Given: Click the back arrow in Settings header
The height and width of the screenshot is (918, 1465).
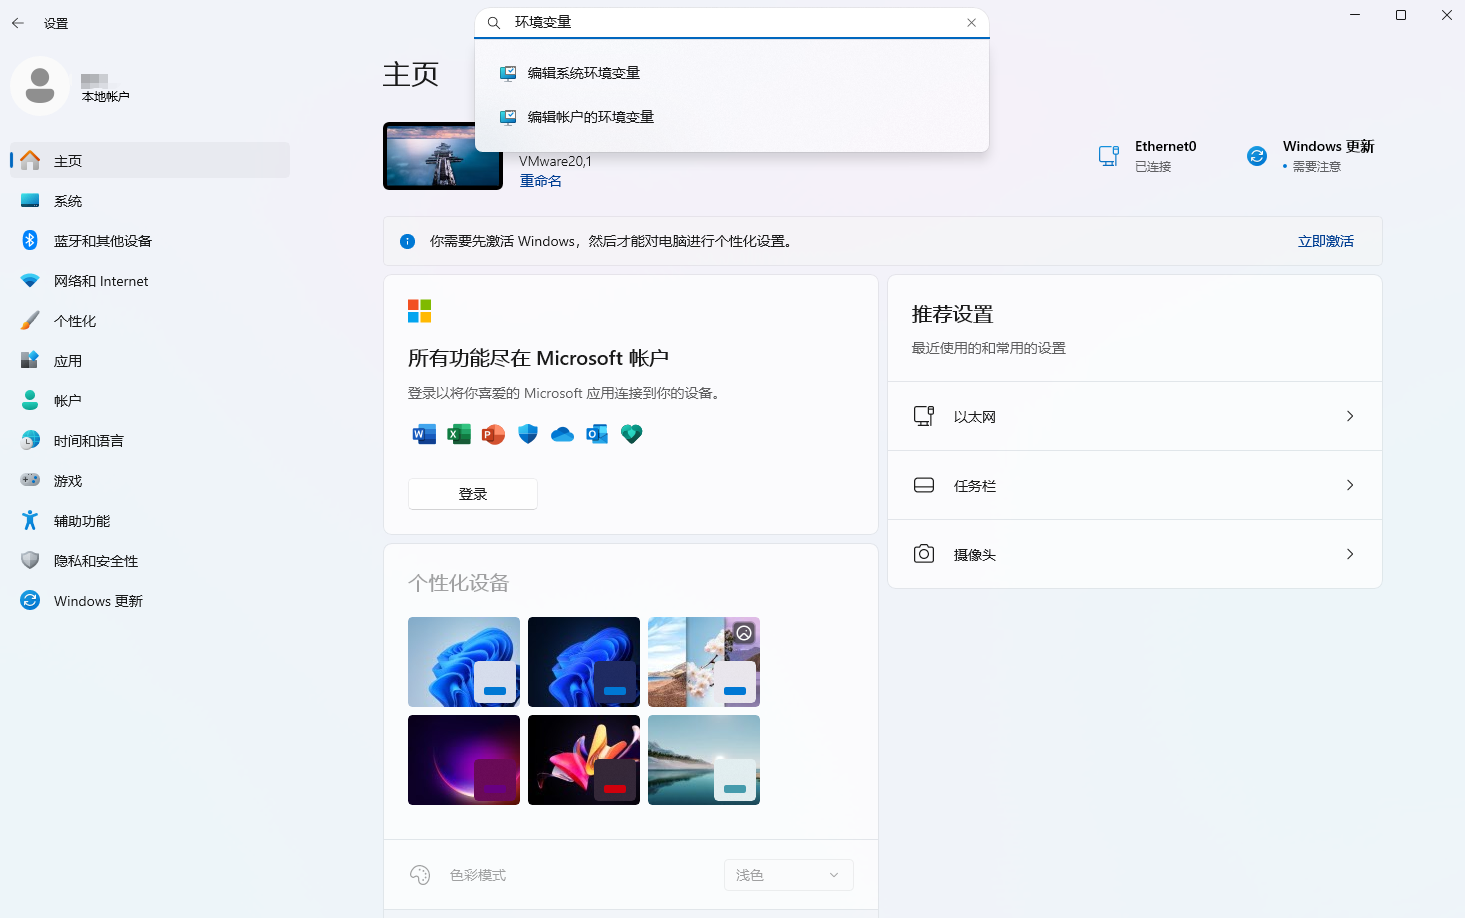Looking at the screenshot, I should tap(18, 23).
